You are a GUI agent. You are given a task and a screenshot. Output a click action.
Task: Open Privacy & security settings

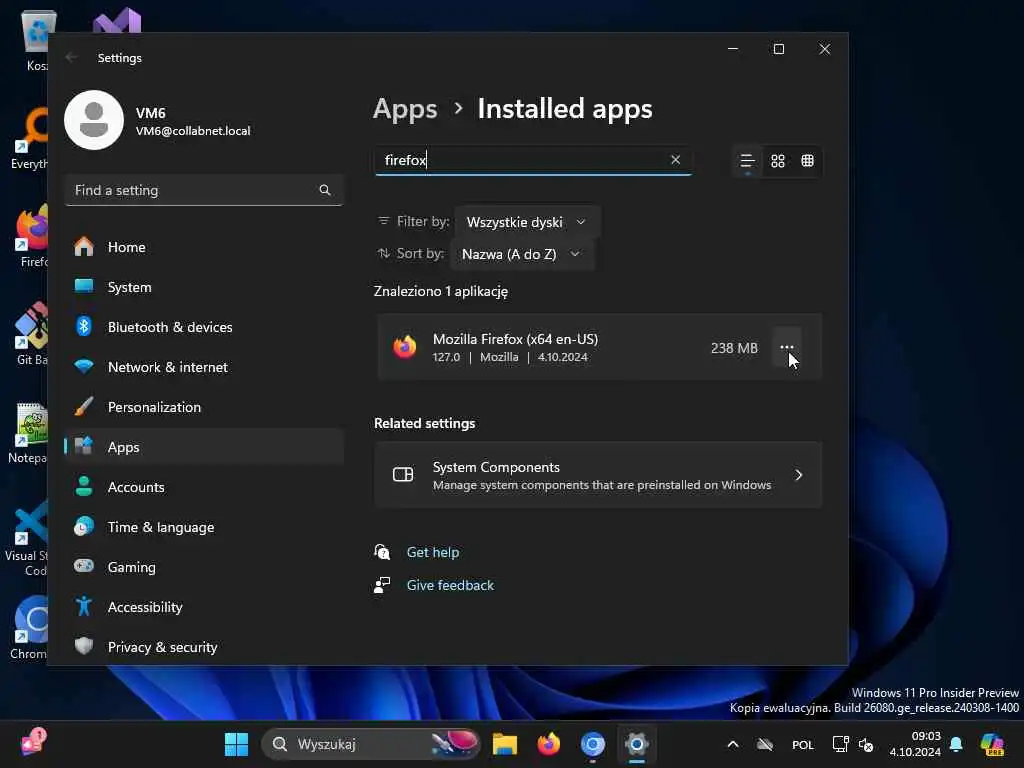204,647
